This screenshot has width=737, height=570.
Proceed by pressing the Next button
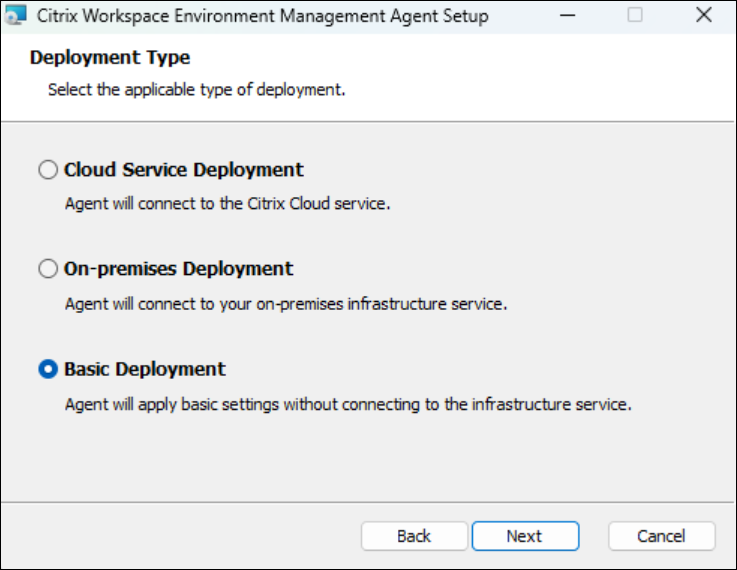(x=525, y=536)
